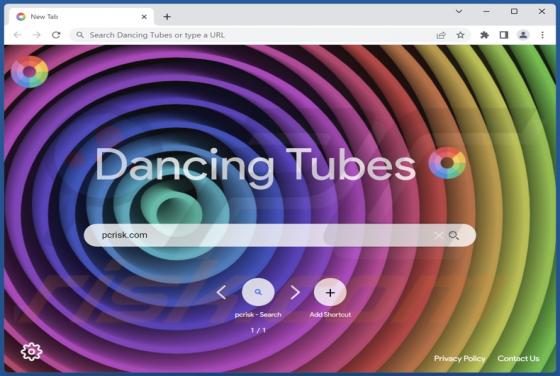This screenshot has width=560, height=376.
Task: Open the Privacy Policy link
Action: pyautogui.click(x=459, y=358)
